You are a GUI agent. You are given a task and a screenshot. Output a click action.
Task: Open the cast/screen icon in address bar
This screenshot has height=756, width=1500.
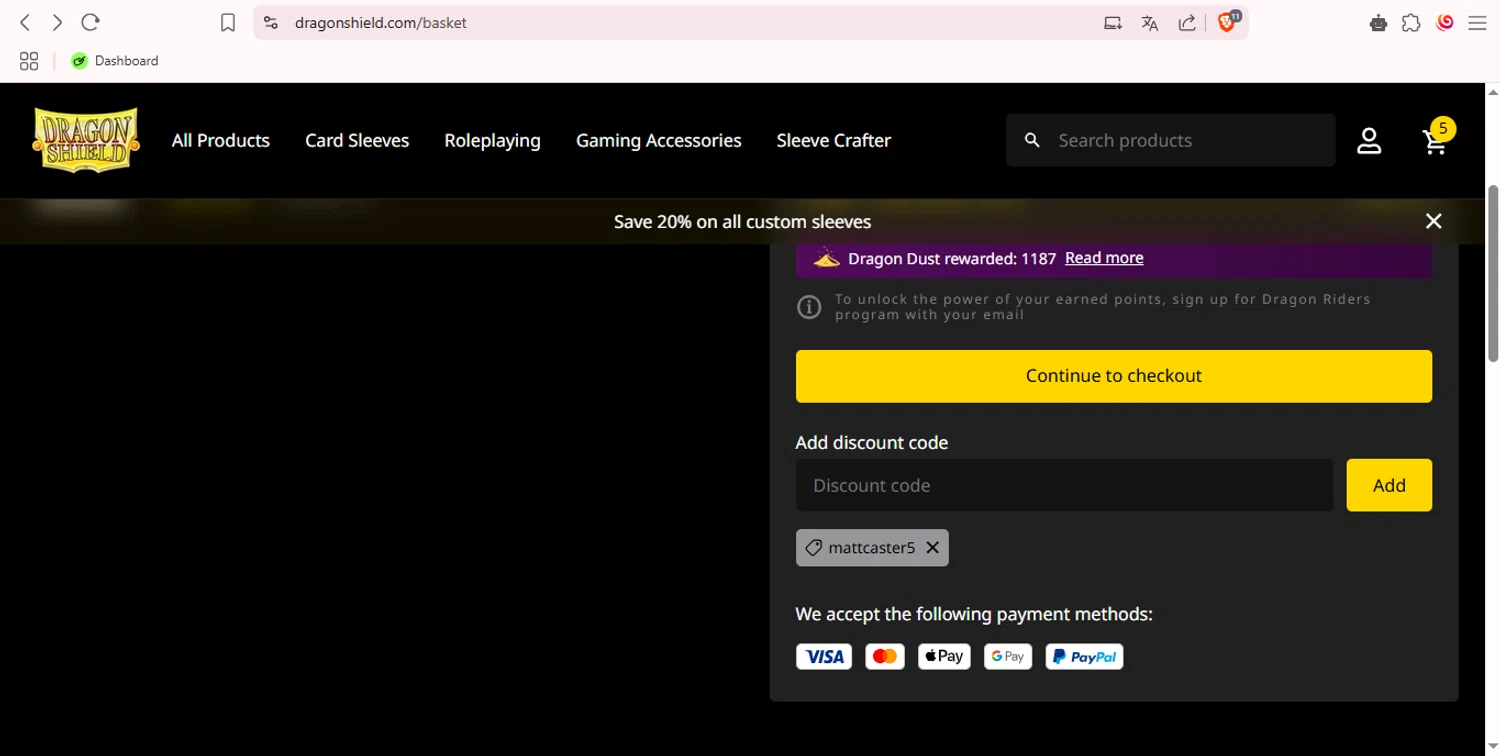[1113, 23]
